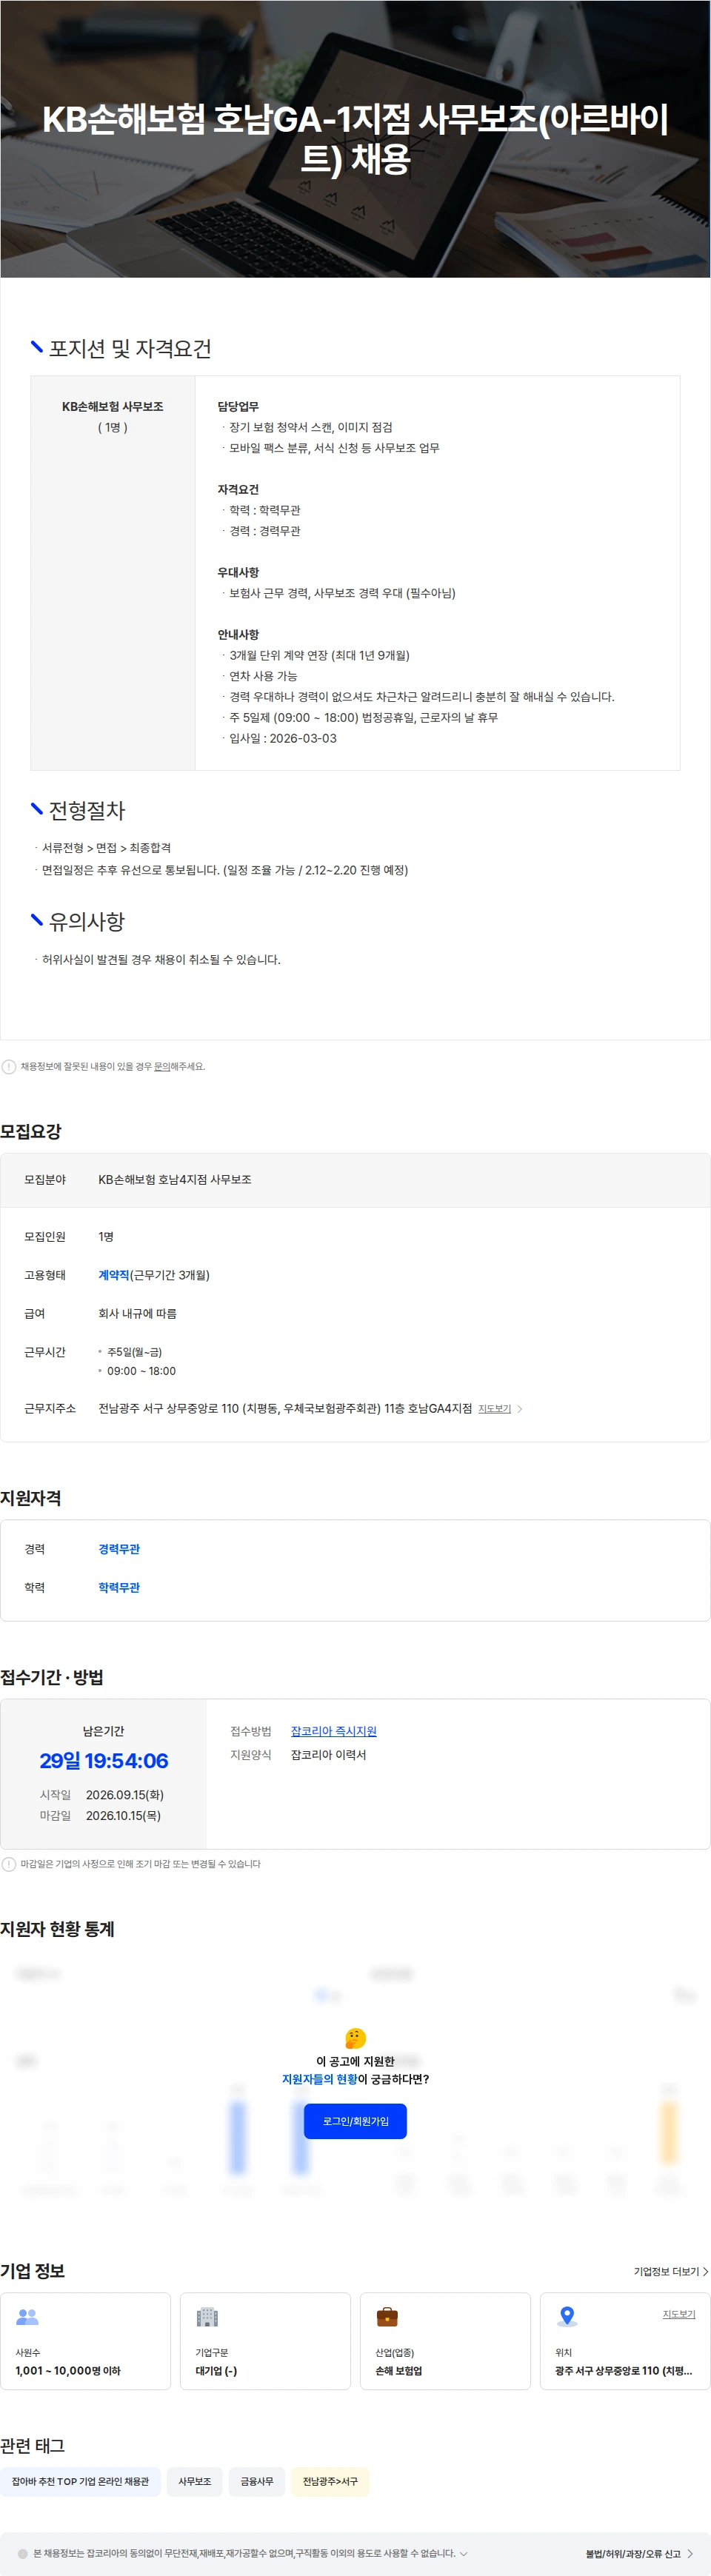711x2576 pixels.
Task: Click 지도보기 next to work address
Action: [x=494, y=1409]
